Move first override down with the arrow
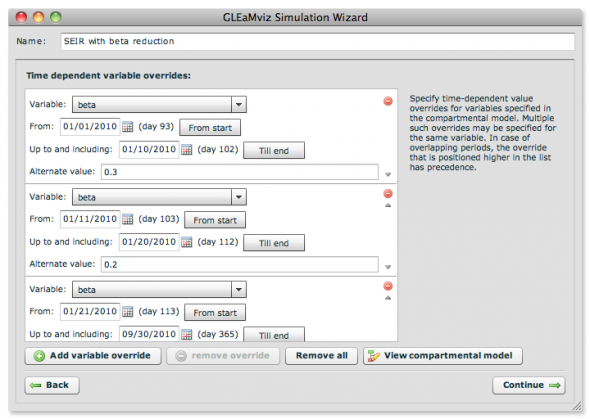This screenshot has width=590, height=419. 388,175
